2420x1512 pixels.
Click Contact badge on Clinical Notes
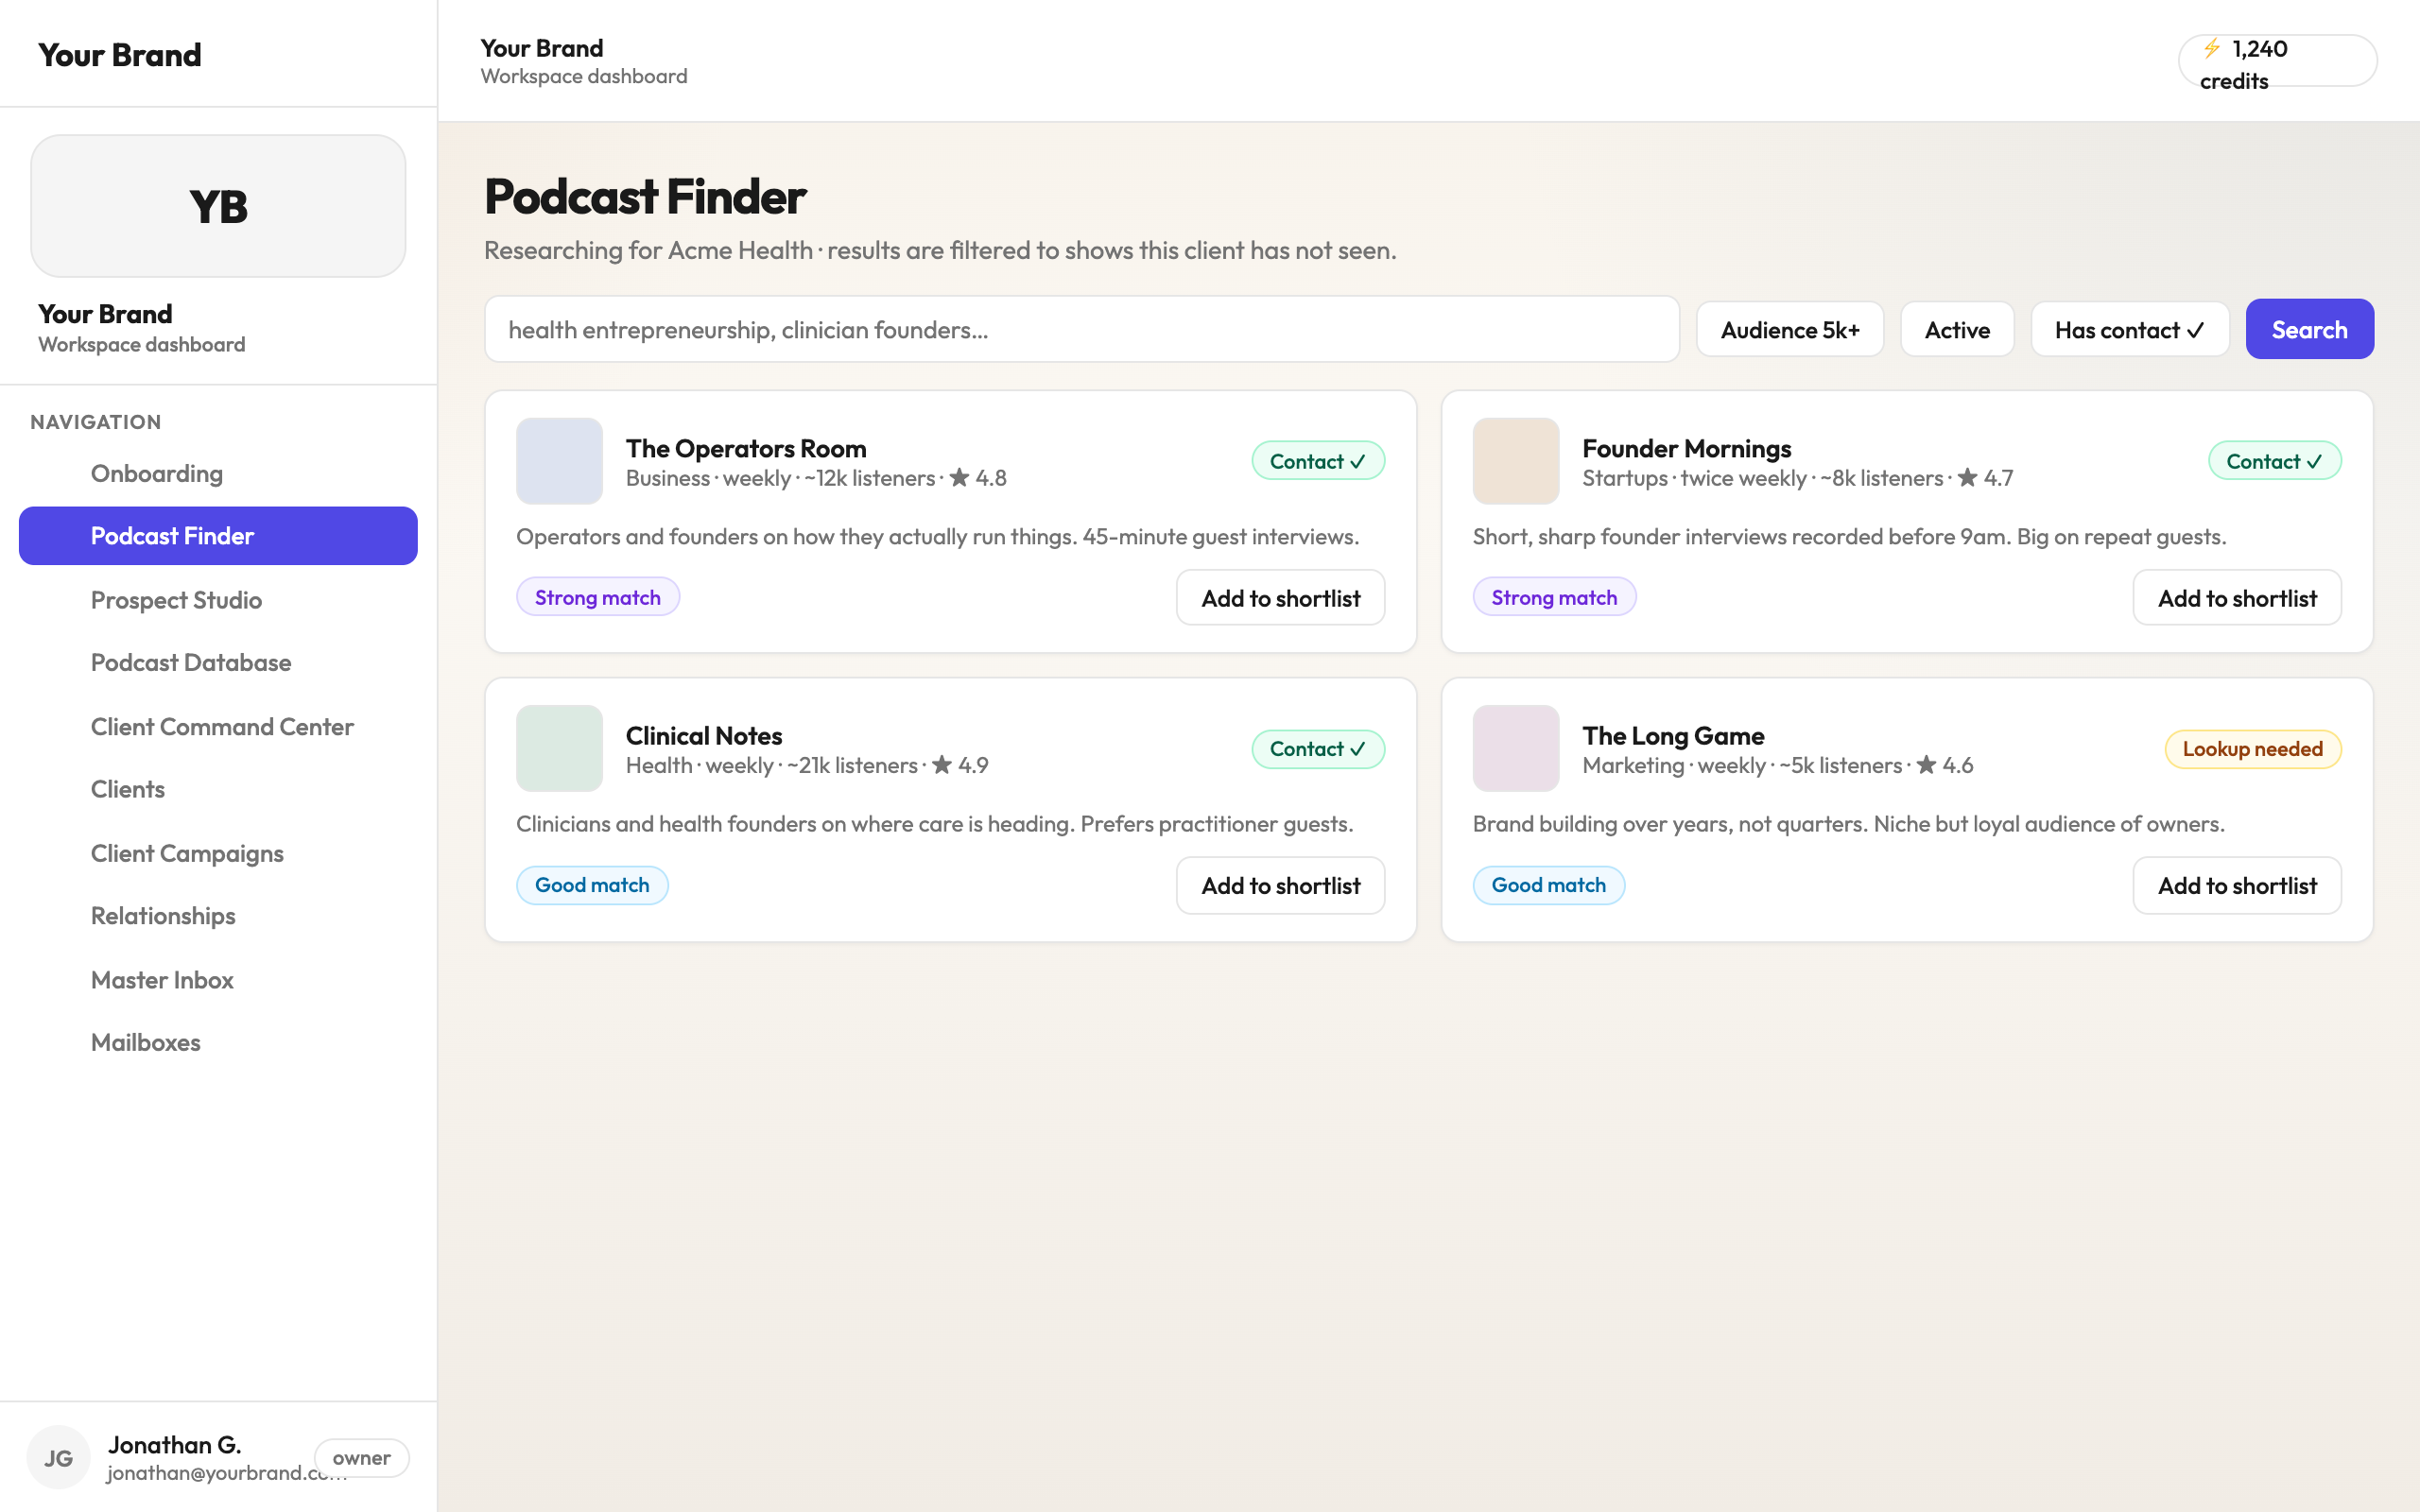pos(1318,748)
